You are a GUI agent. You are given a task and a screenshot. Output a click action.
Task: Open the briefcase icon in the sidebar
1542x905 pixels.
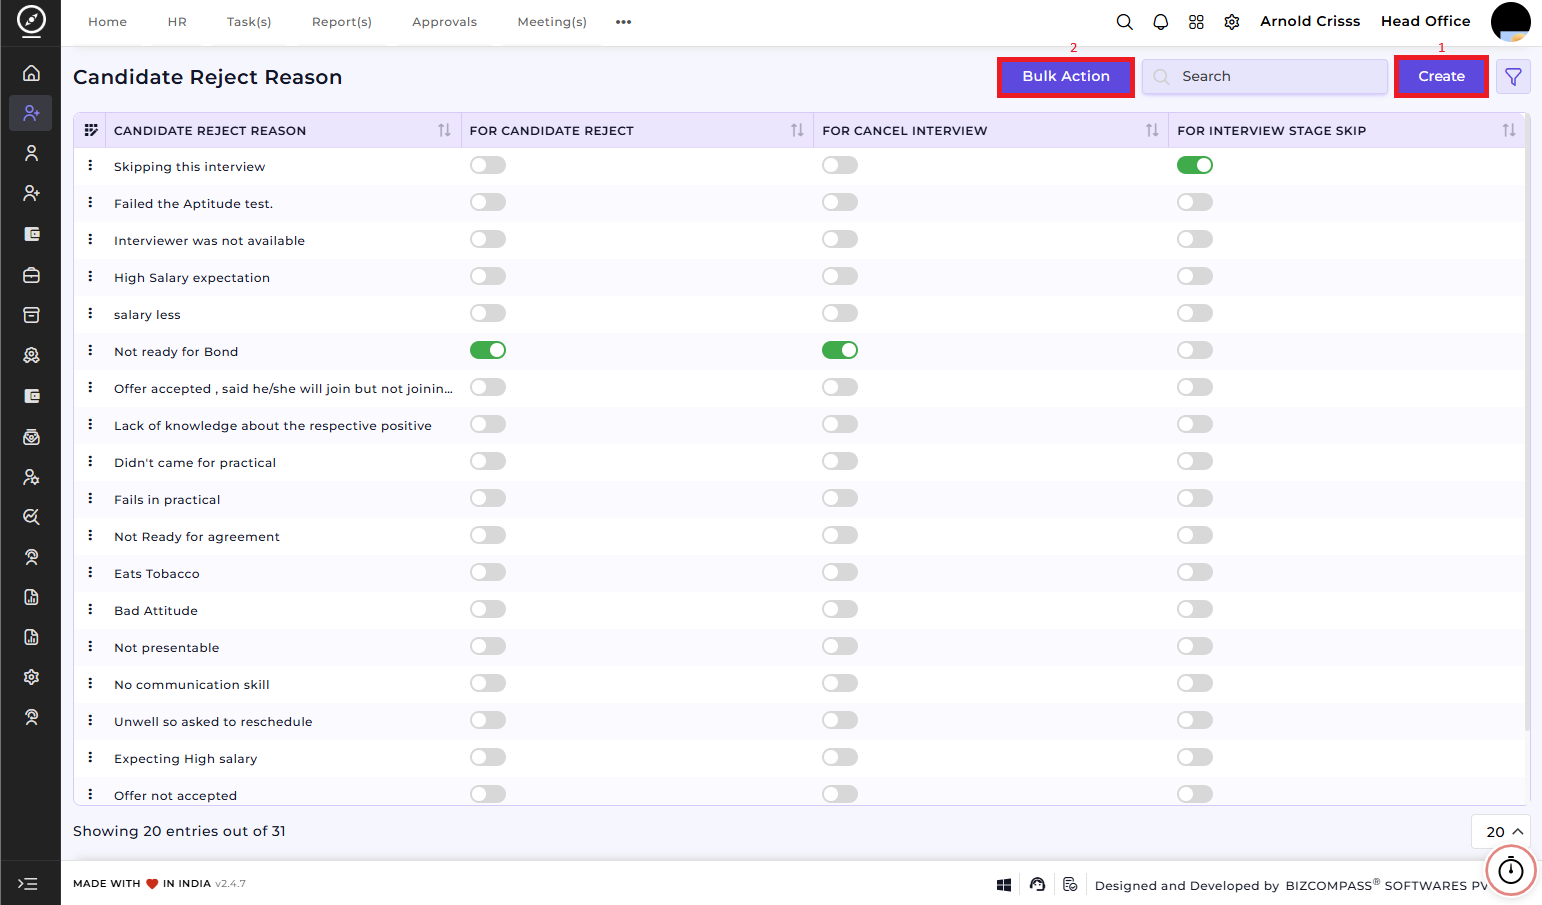(x=31, y=275)
